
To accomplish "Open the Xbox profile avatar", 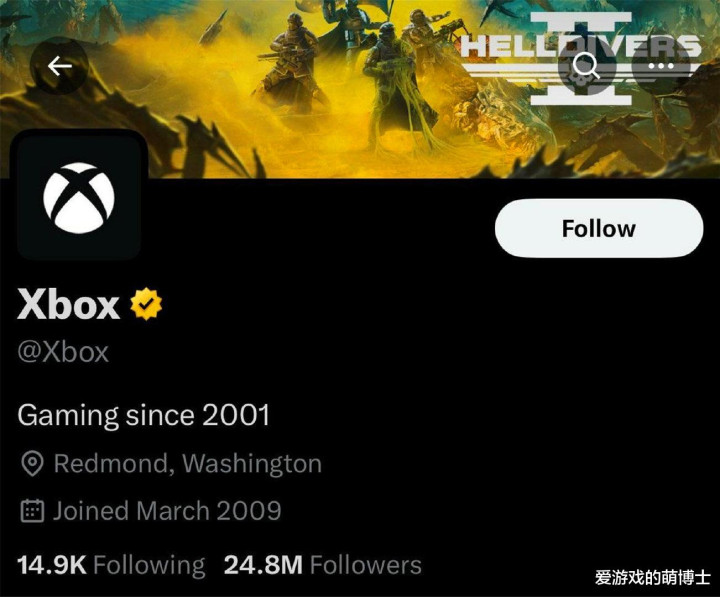I will click(79, 197).
